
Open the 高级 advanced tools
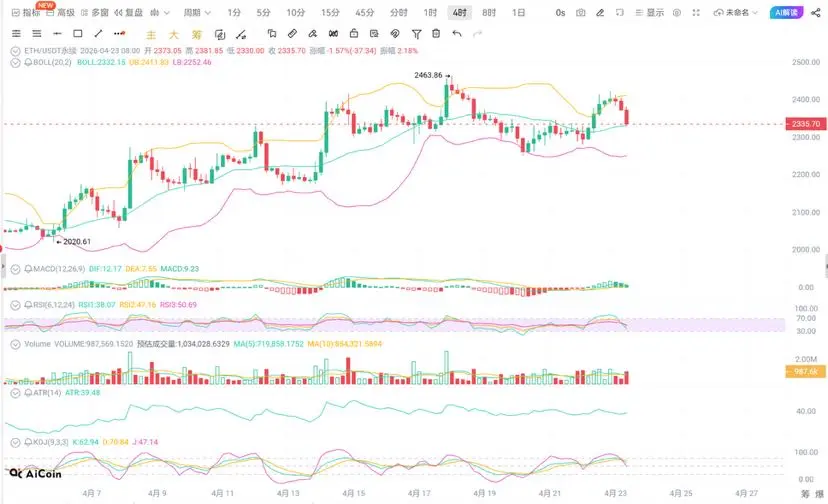click(60, 12)
